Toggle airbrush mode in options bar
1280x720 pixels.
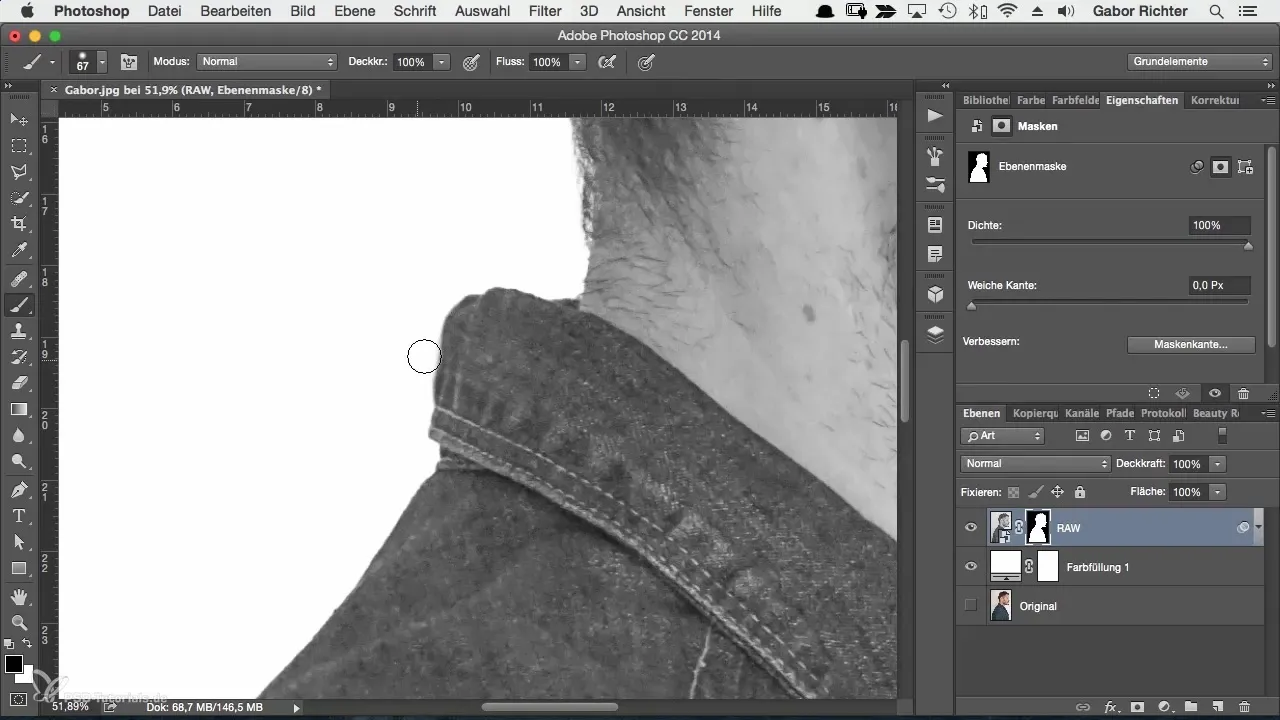pyautogui.click(x=606, y=62)
